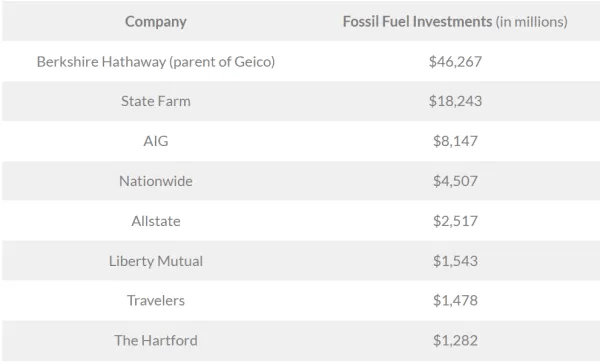Viewport: 600px width, 363px height.
Task: Click the 'parent of Geico' text
Action: tap(222, 62)
